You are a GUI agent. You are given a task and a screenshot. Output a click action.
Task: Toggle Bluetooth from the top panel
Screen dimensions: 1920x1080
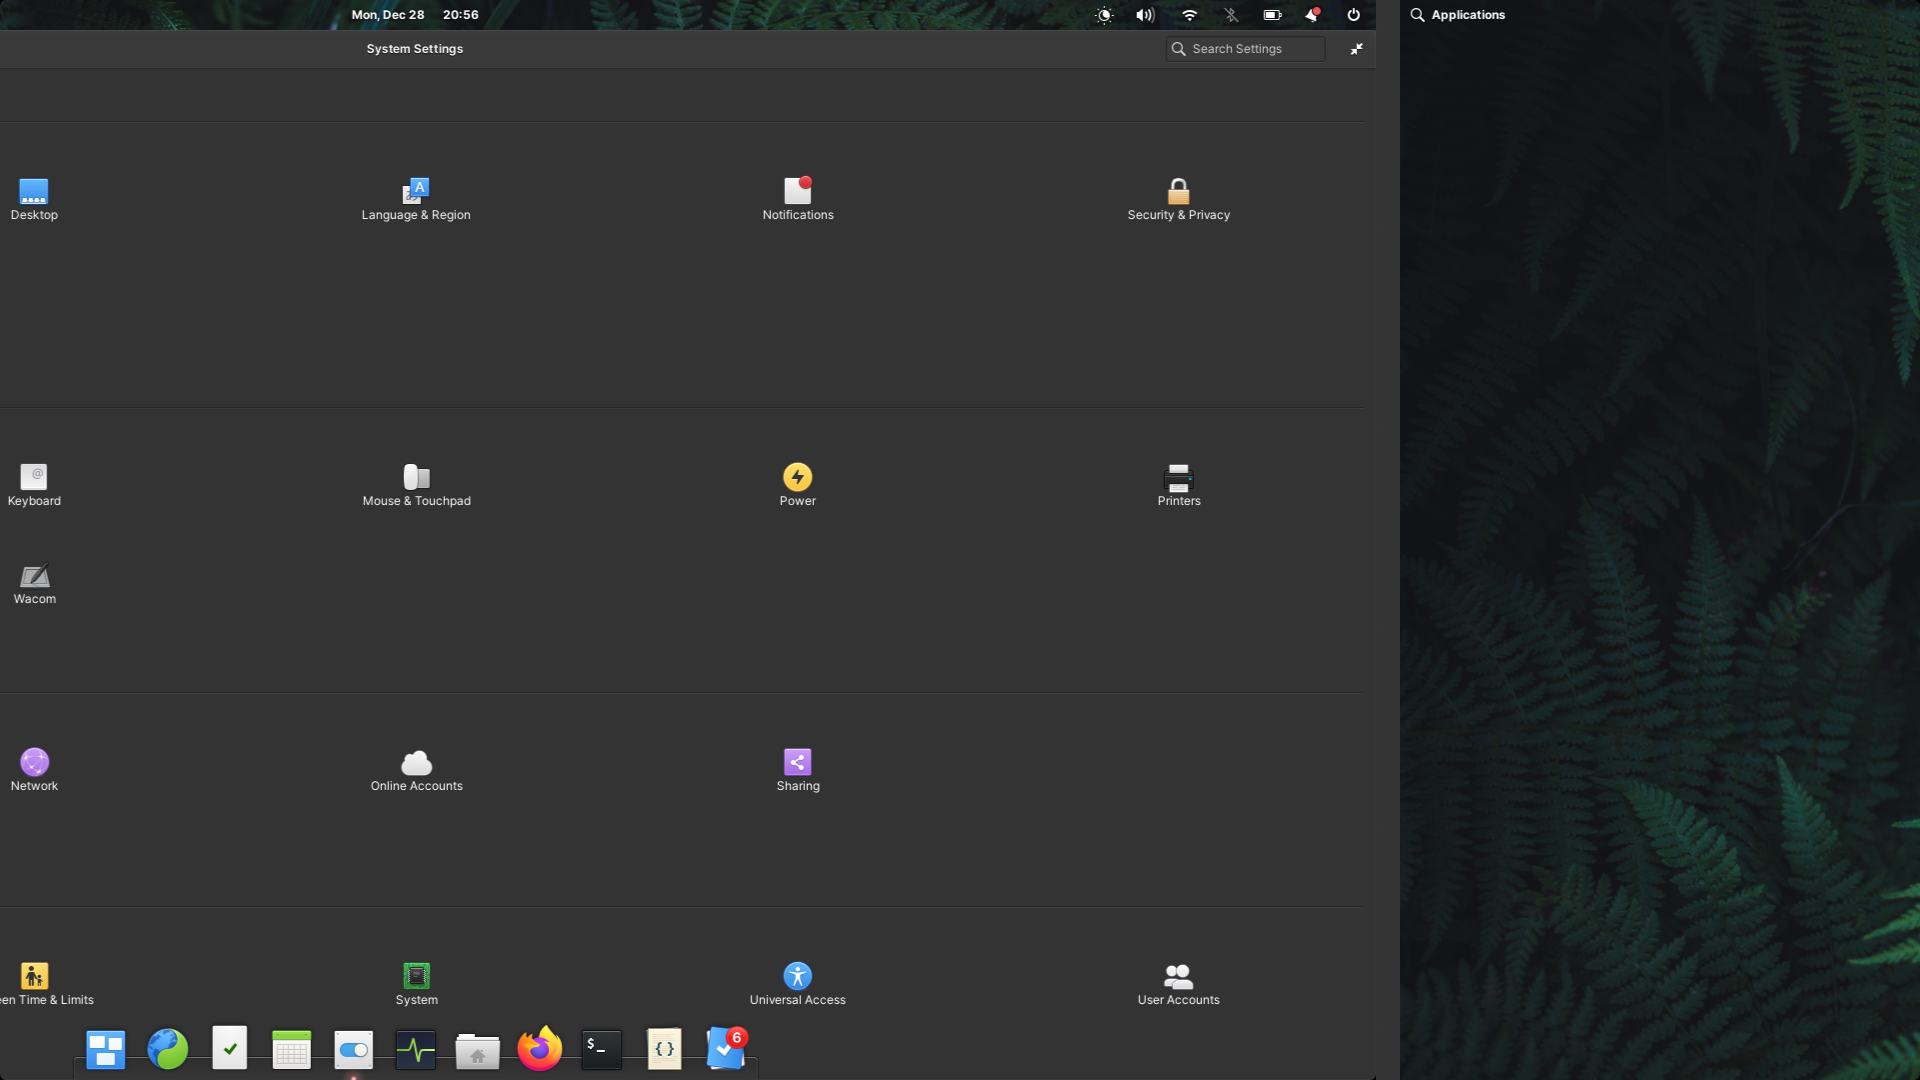(x=1230, y=15)
